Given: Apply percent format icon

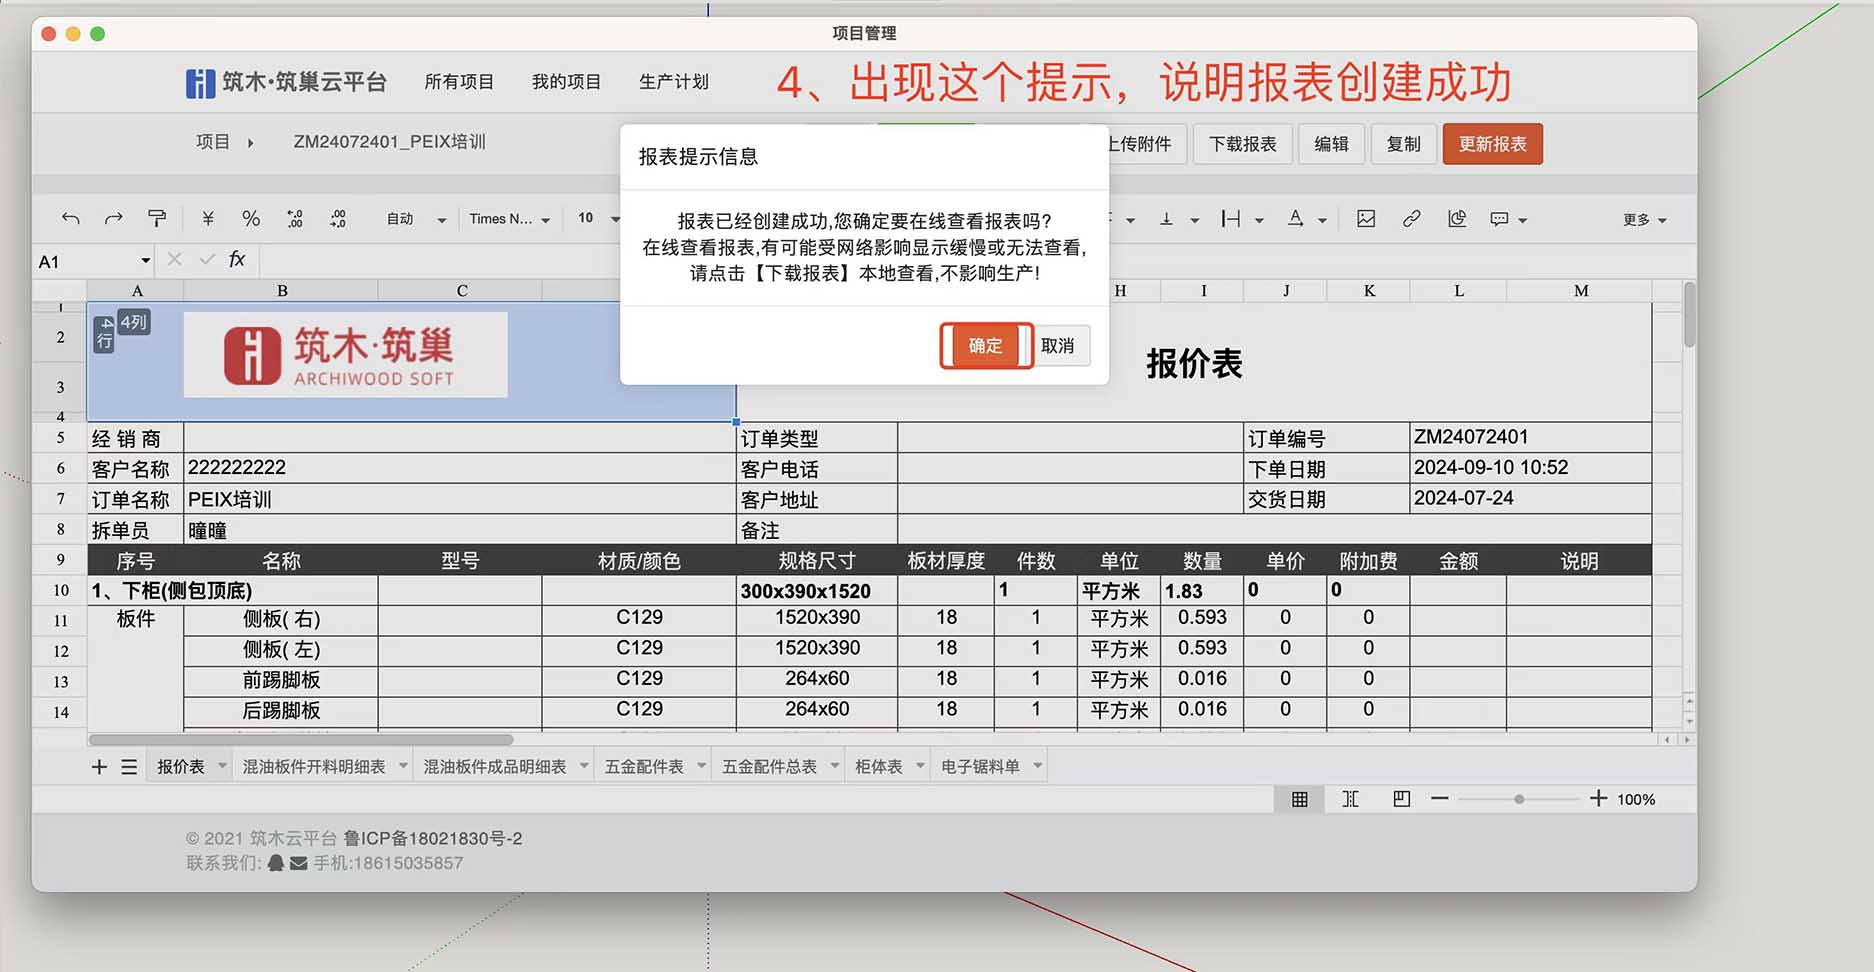Looking at the screenshot, I should 250,218.
